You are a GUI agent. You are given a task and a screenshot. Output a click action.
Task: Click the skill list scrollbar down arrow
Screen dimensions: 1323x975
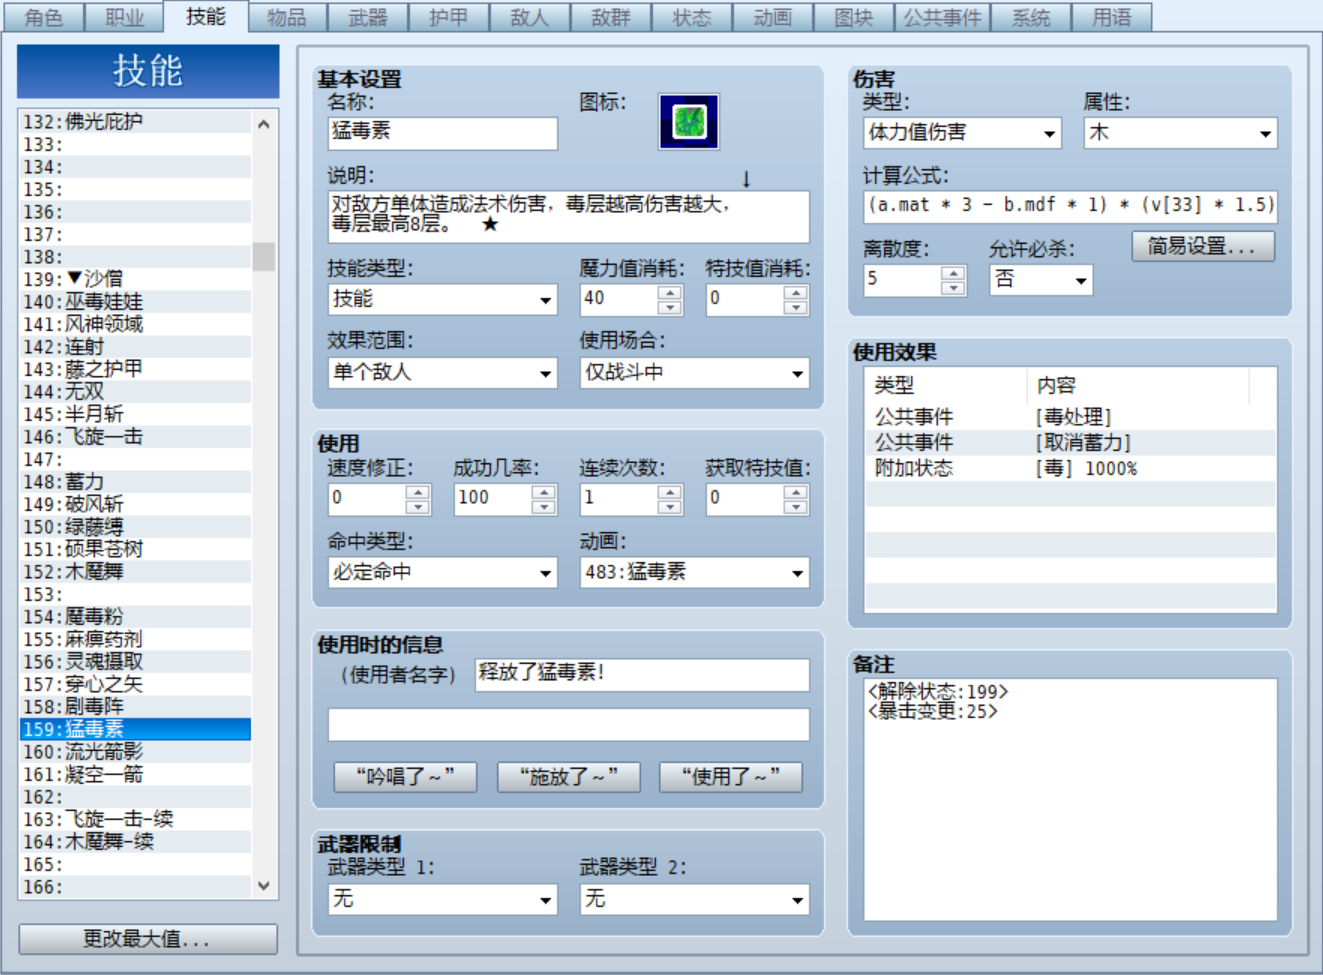(x=264, y=886)
